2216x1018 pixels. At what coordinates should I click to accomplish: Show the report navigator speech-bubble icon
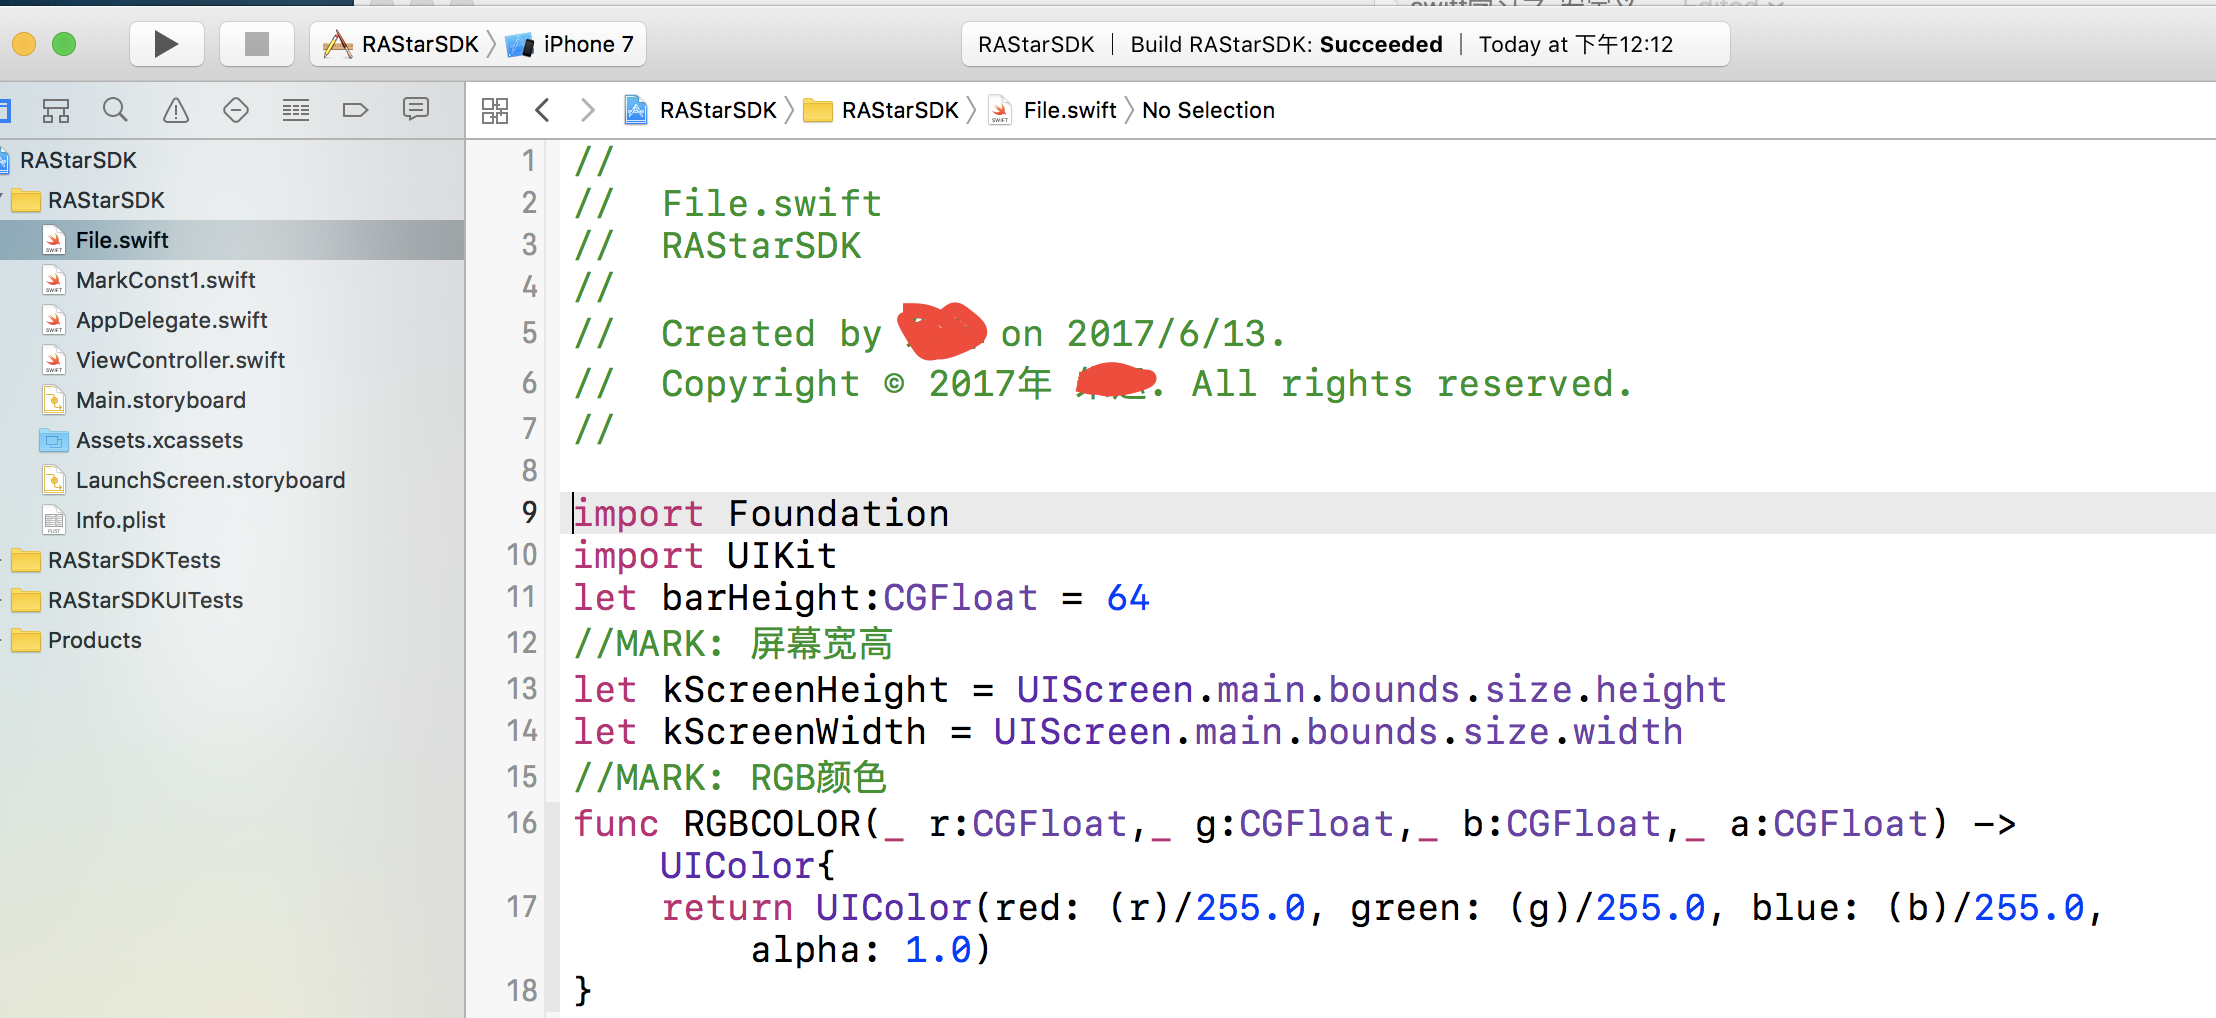coord(416,109)
